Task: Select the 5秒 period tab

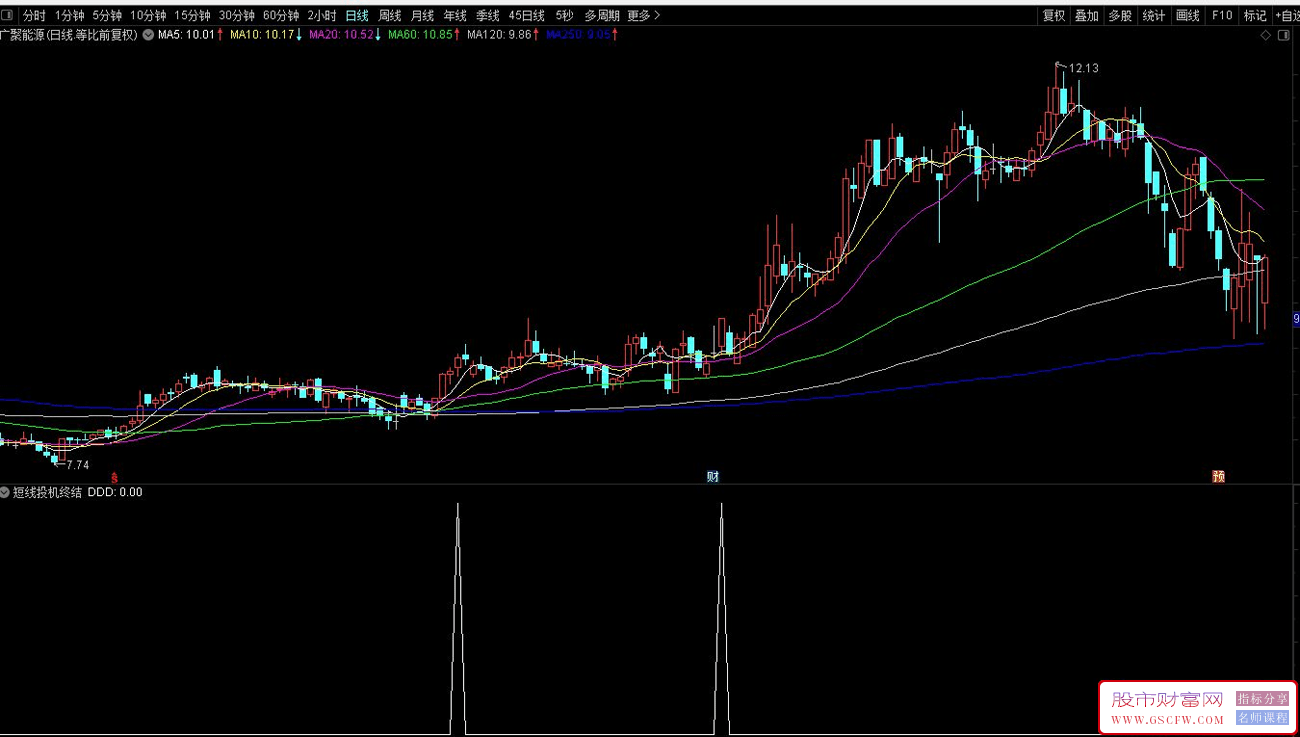Action: tap(565, 16)
